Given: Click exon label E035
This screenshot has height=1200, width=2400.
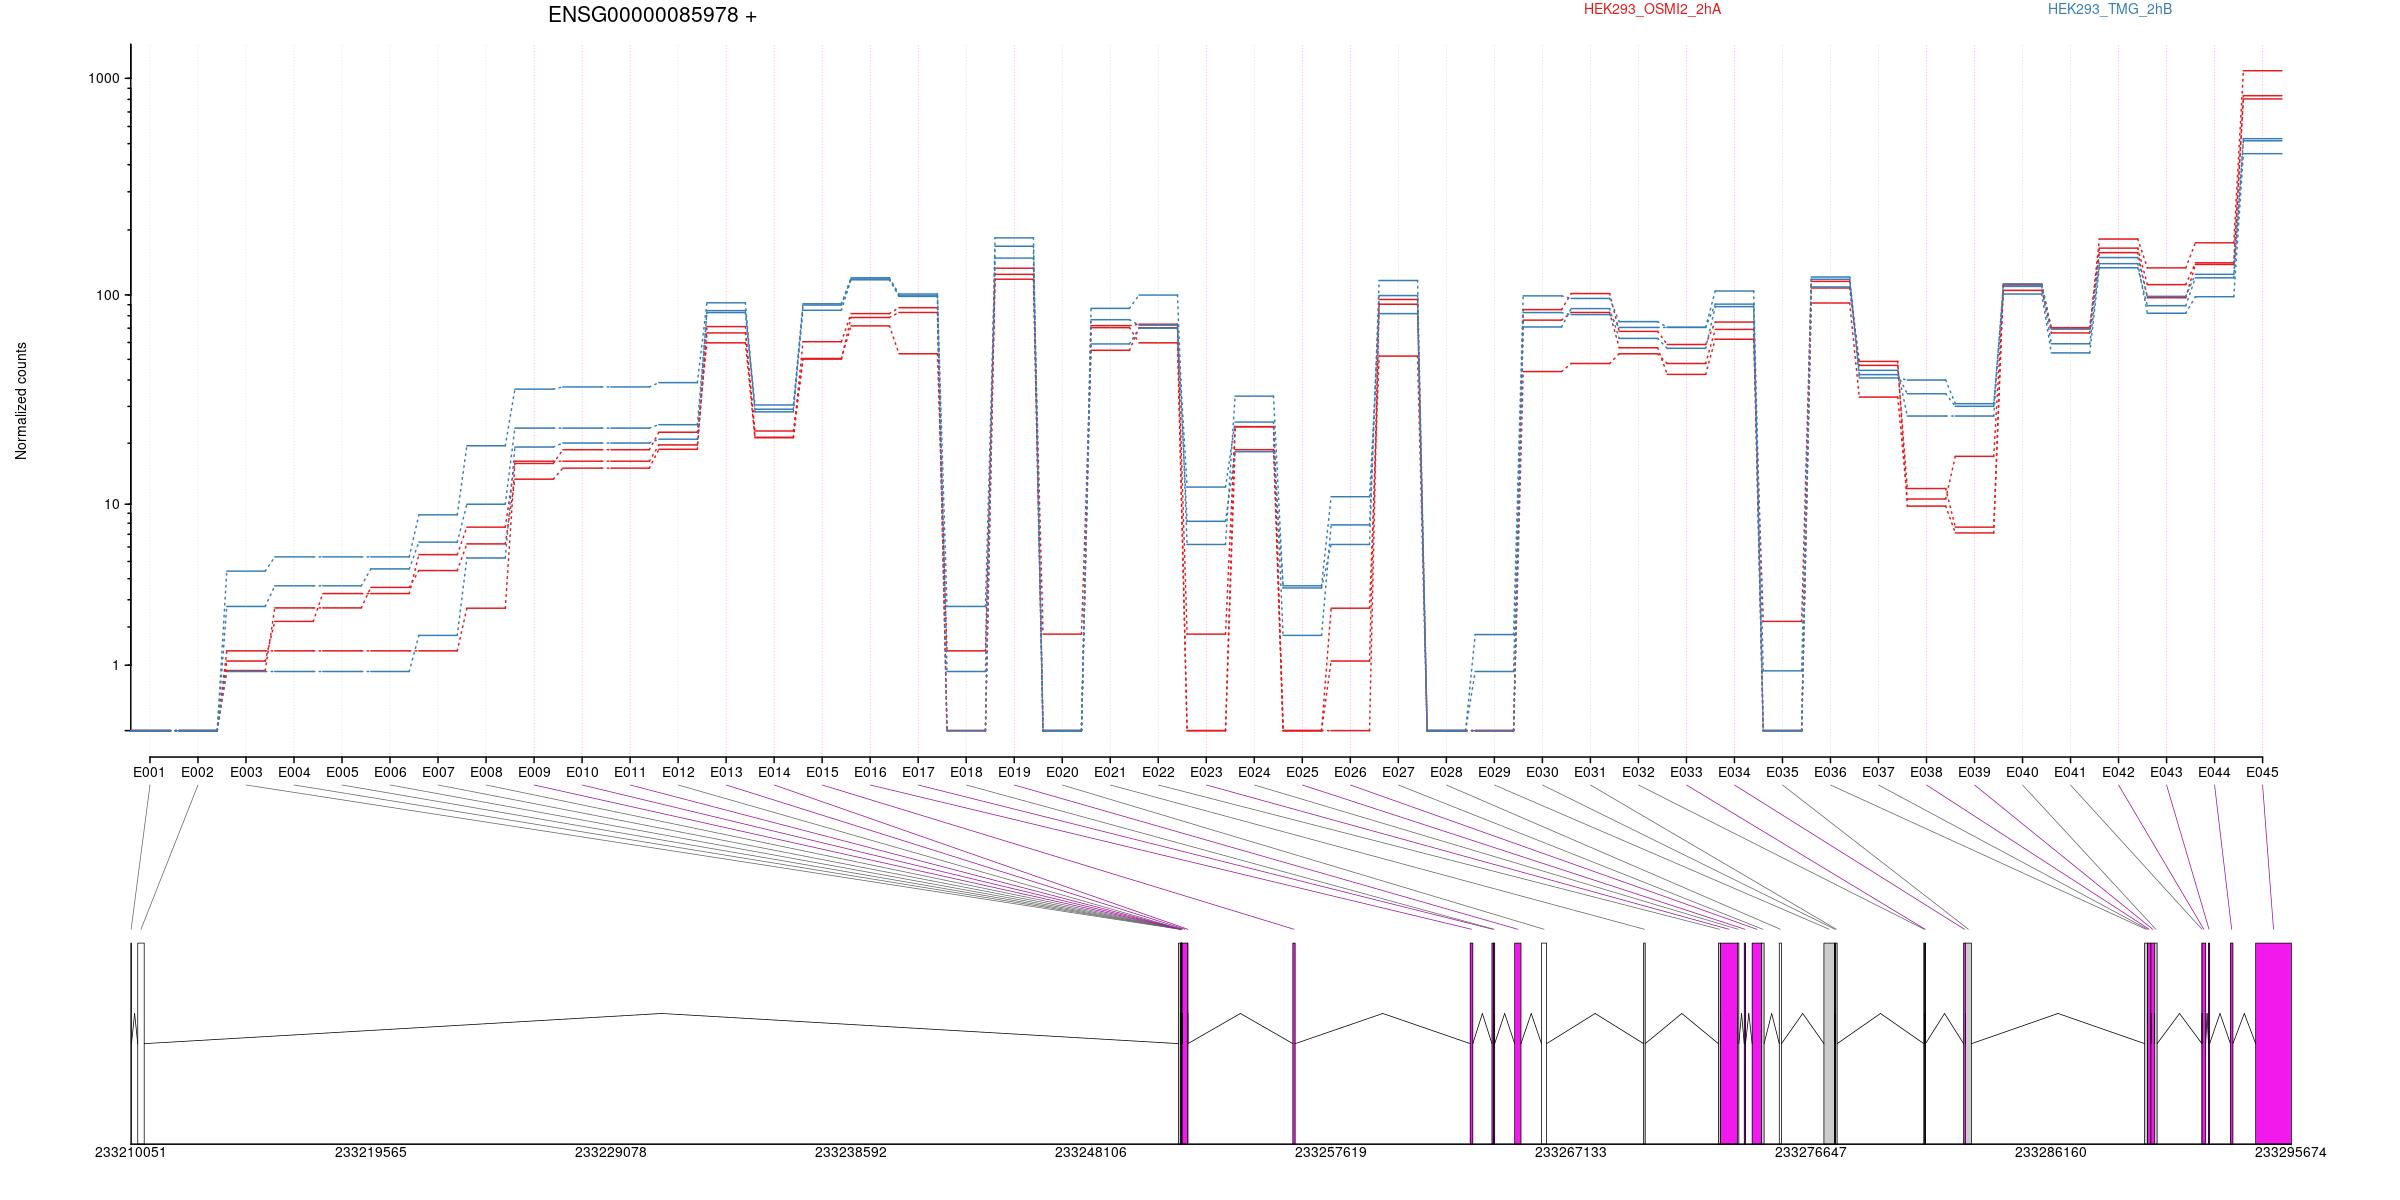Looking at the screenshot, I should pos(1782,772).
